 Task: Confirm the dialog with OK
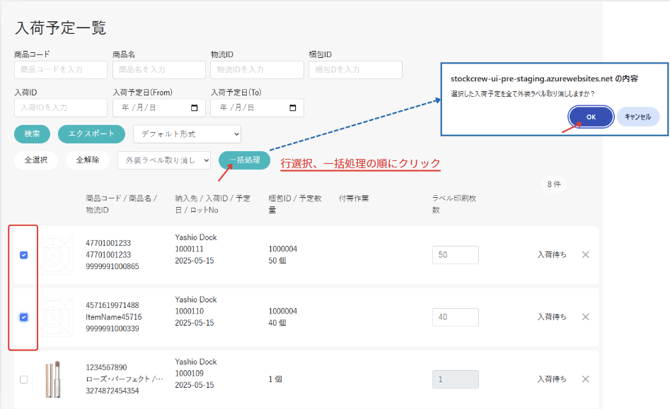(x=591, y=117)
